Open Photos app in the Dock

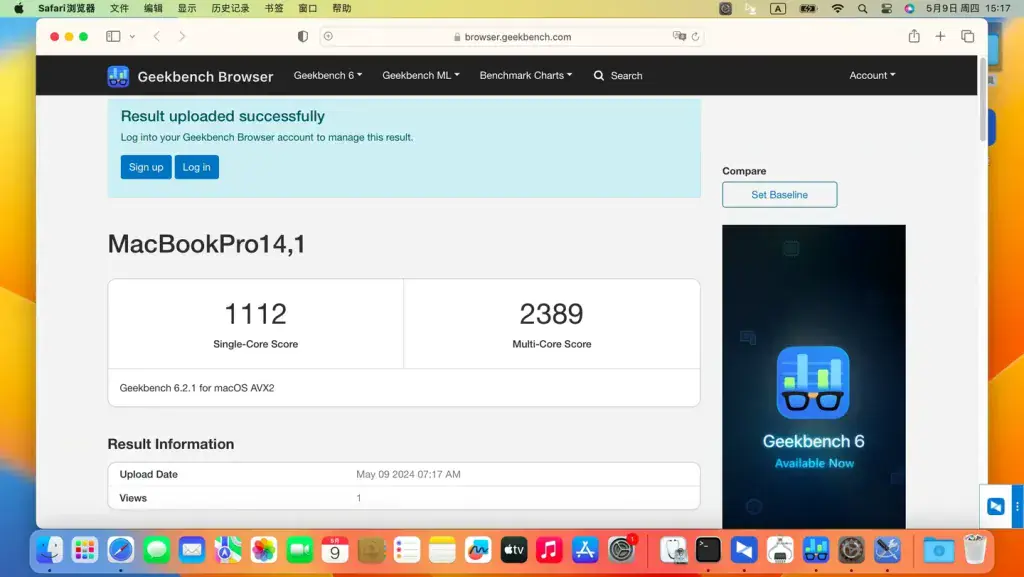264,550
